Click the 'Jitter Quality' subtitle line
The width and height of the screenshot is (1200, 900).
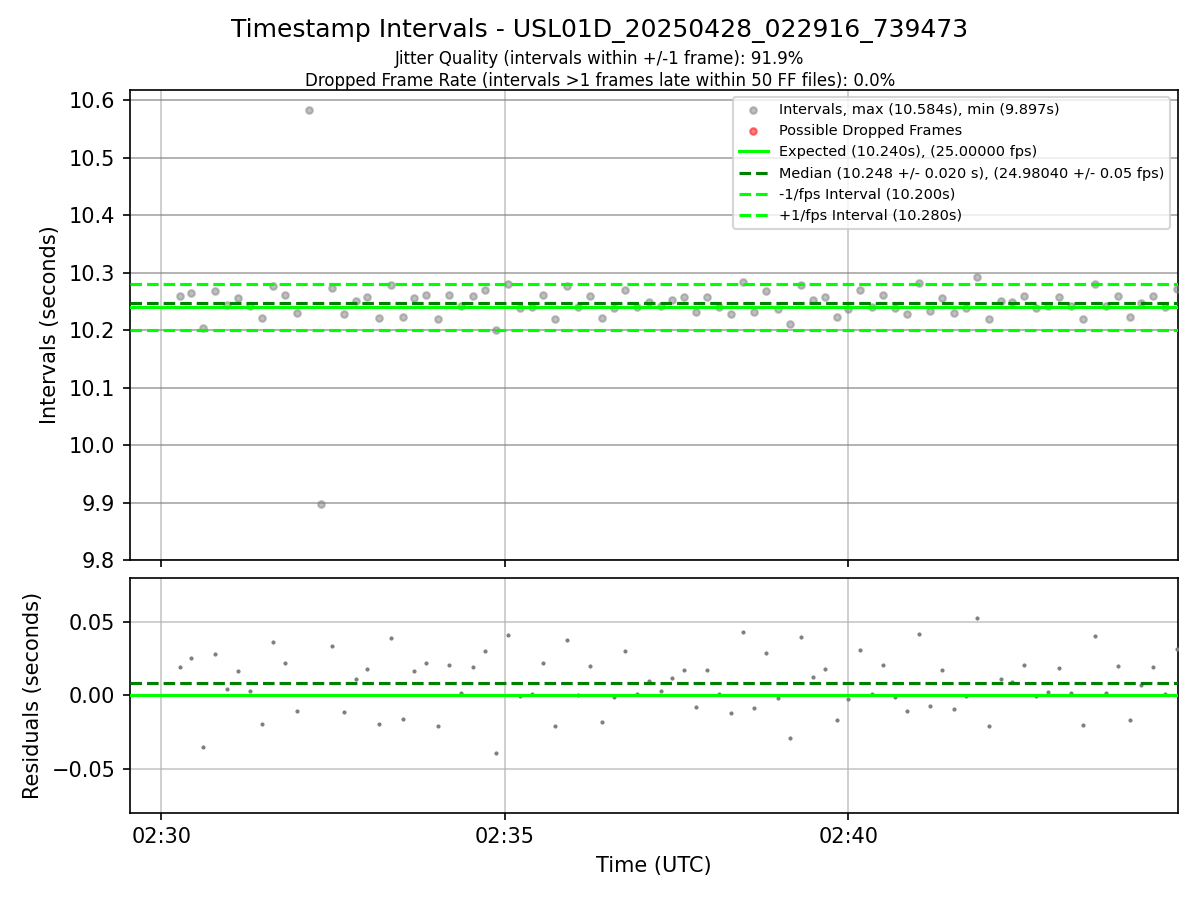[599, 58]
